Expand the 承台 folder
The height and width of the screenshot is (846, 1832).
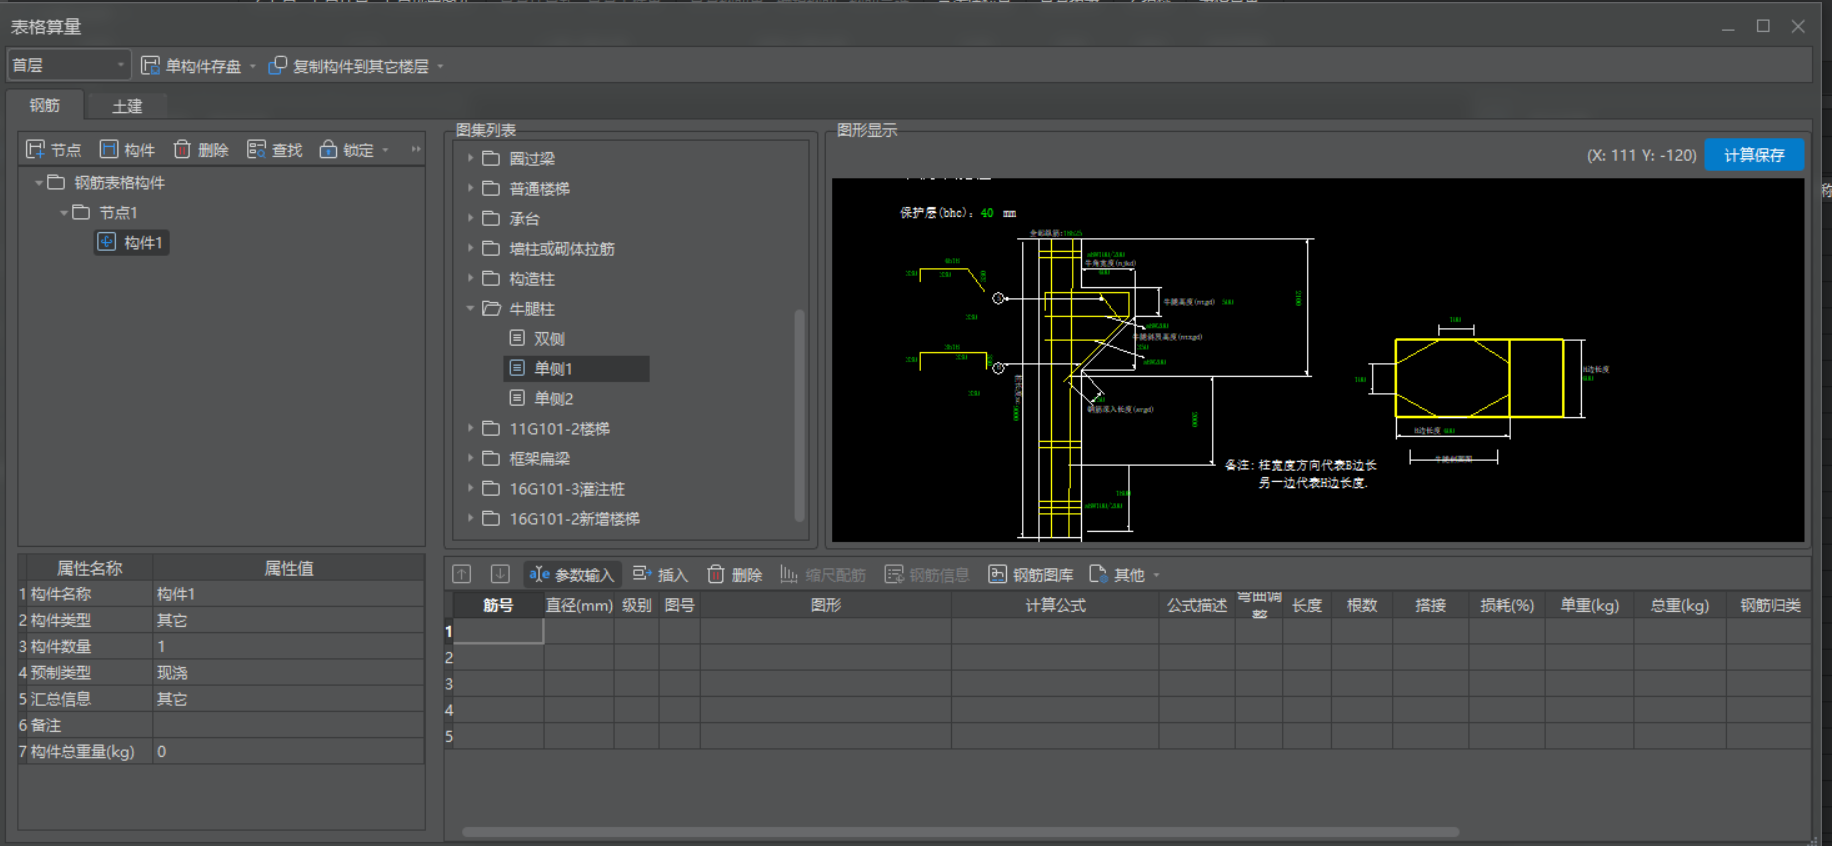coord(470,218)
